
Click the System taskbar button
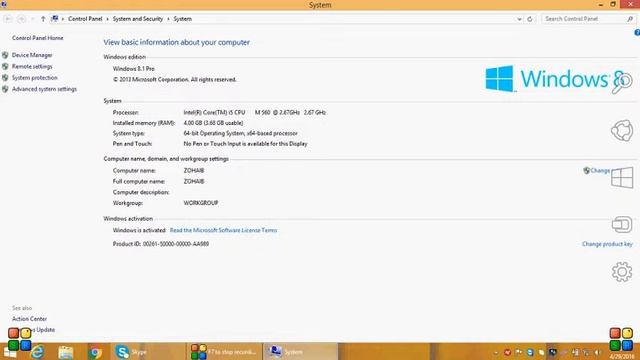tap(301, 352)
